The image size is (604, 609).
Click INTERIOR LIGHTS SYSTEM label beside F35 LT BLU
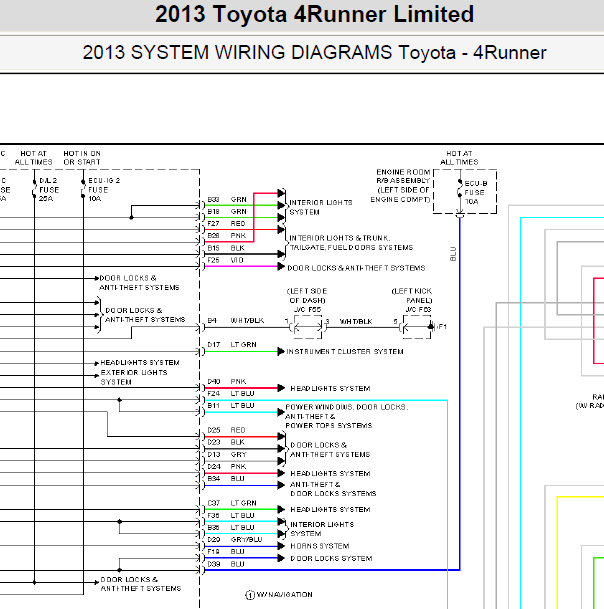[x=322, y=529]
